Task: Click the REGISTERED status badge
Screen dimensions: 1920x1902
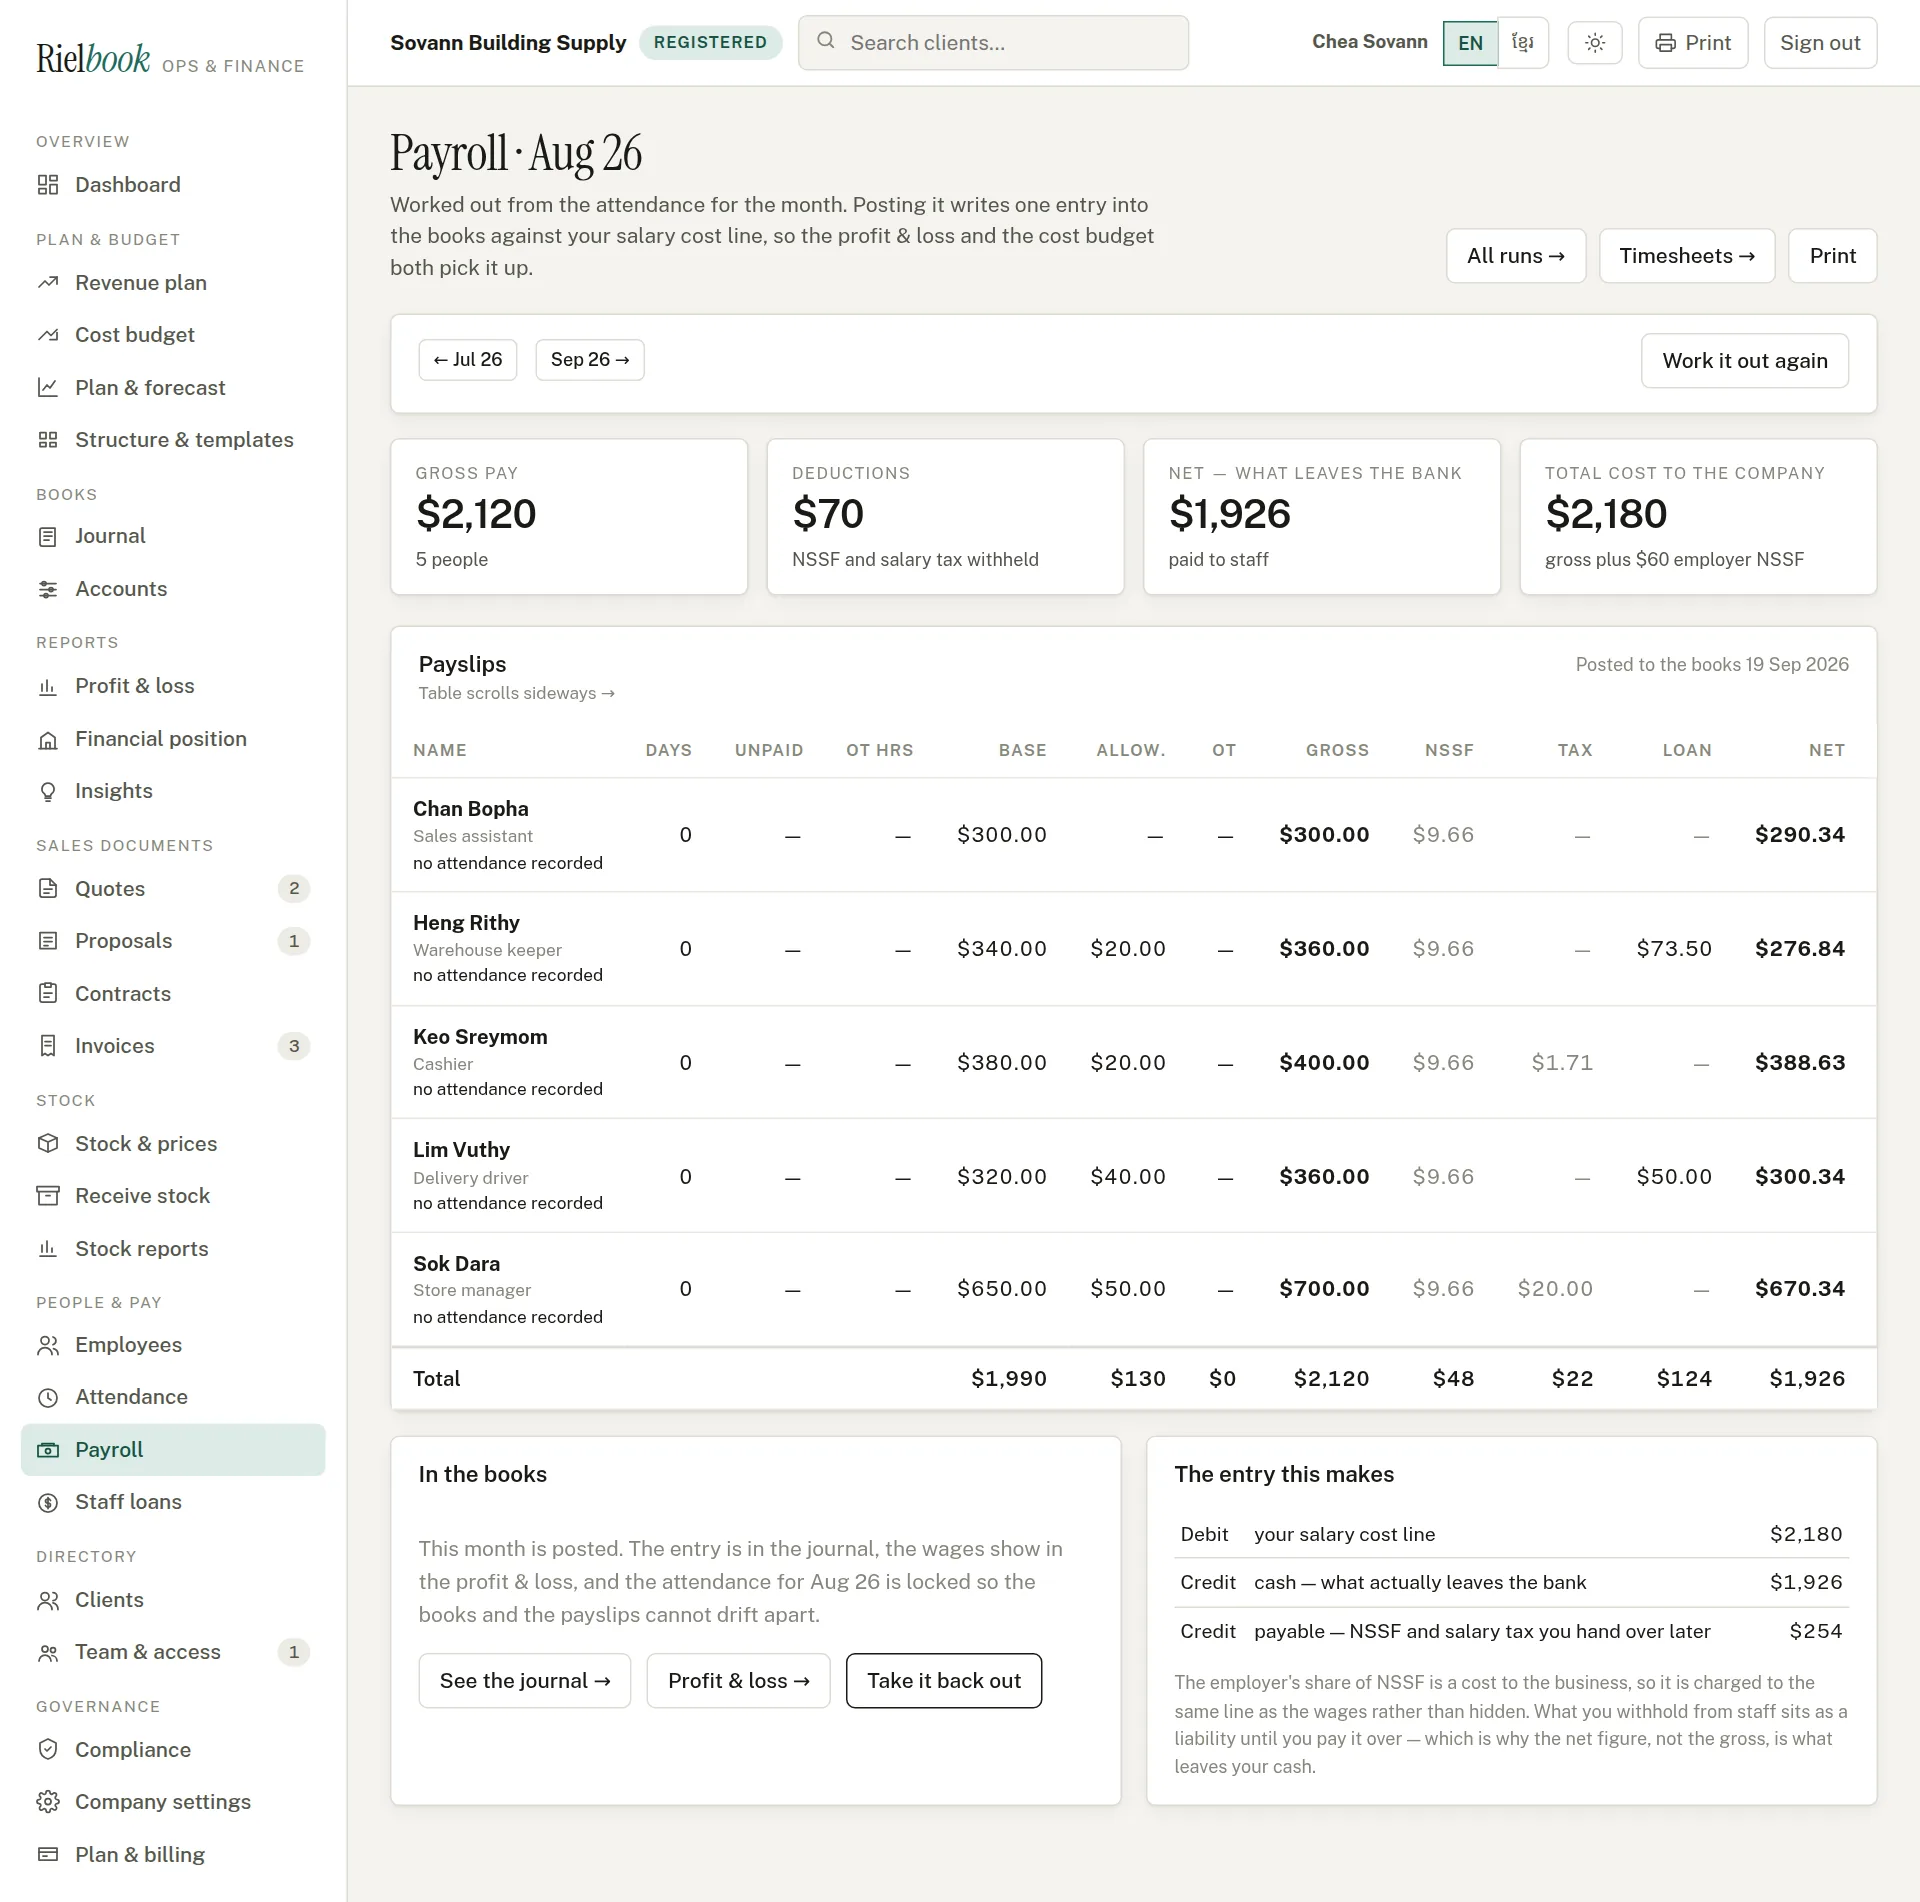Action: (710, 42)
